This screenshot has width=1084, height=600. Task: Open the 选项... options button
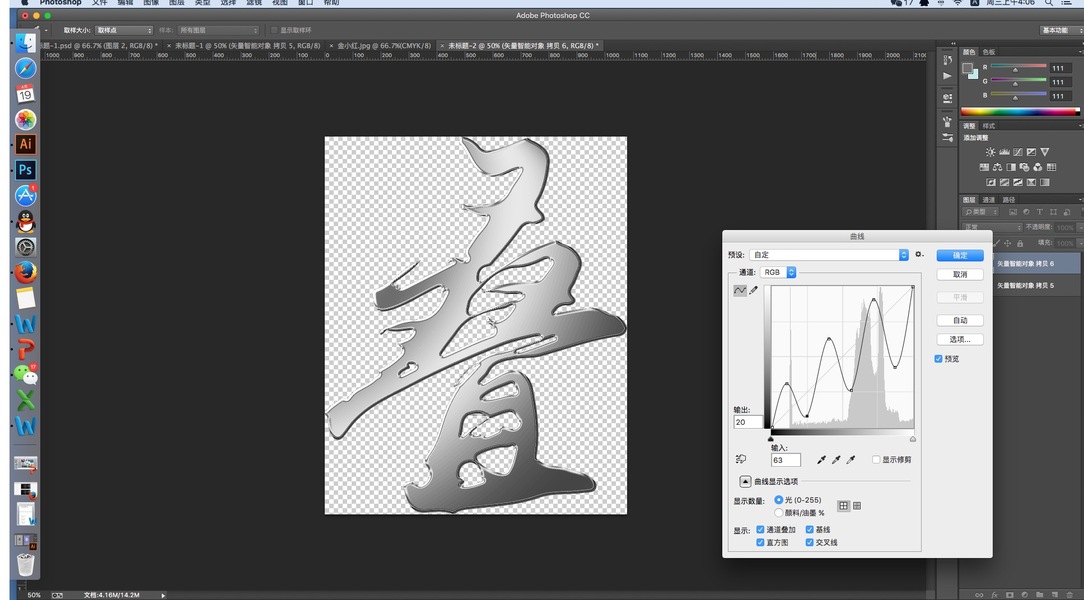click(960, 339)
